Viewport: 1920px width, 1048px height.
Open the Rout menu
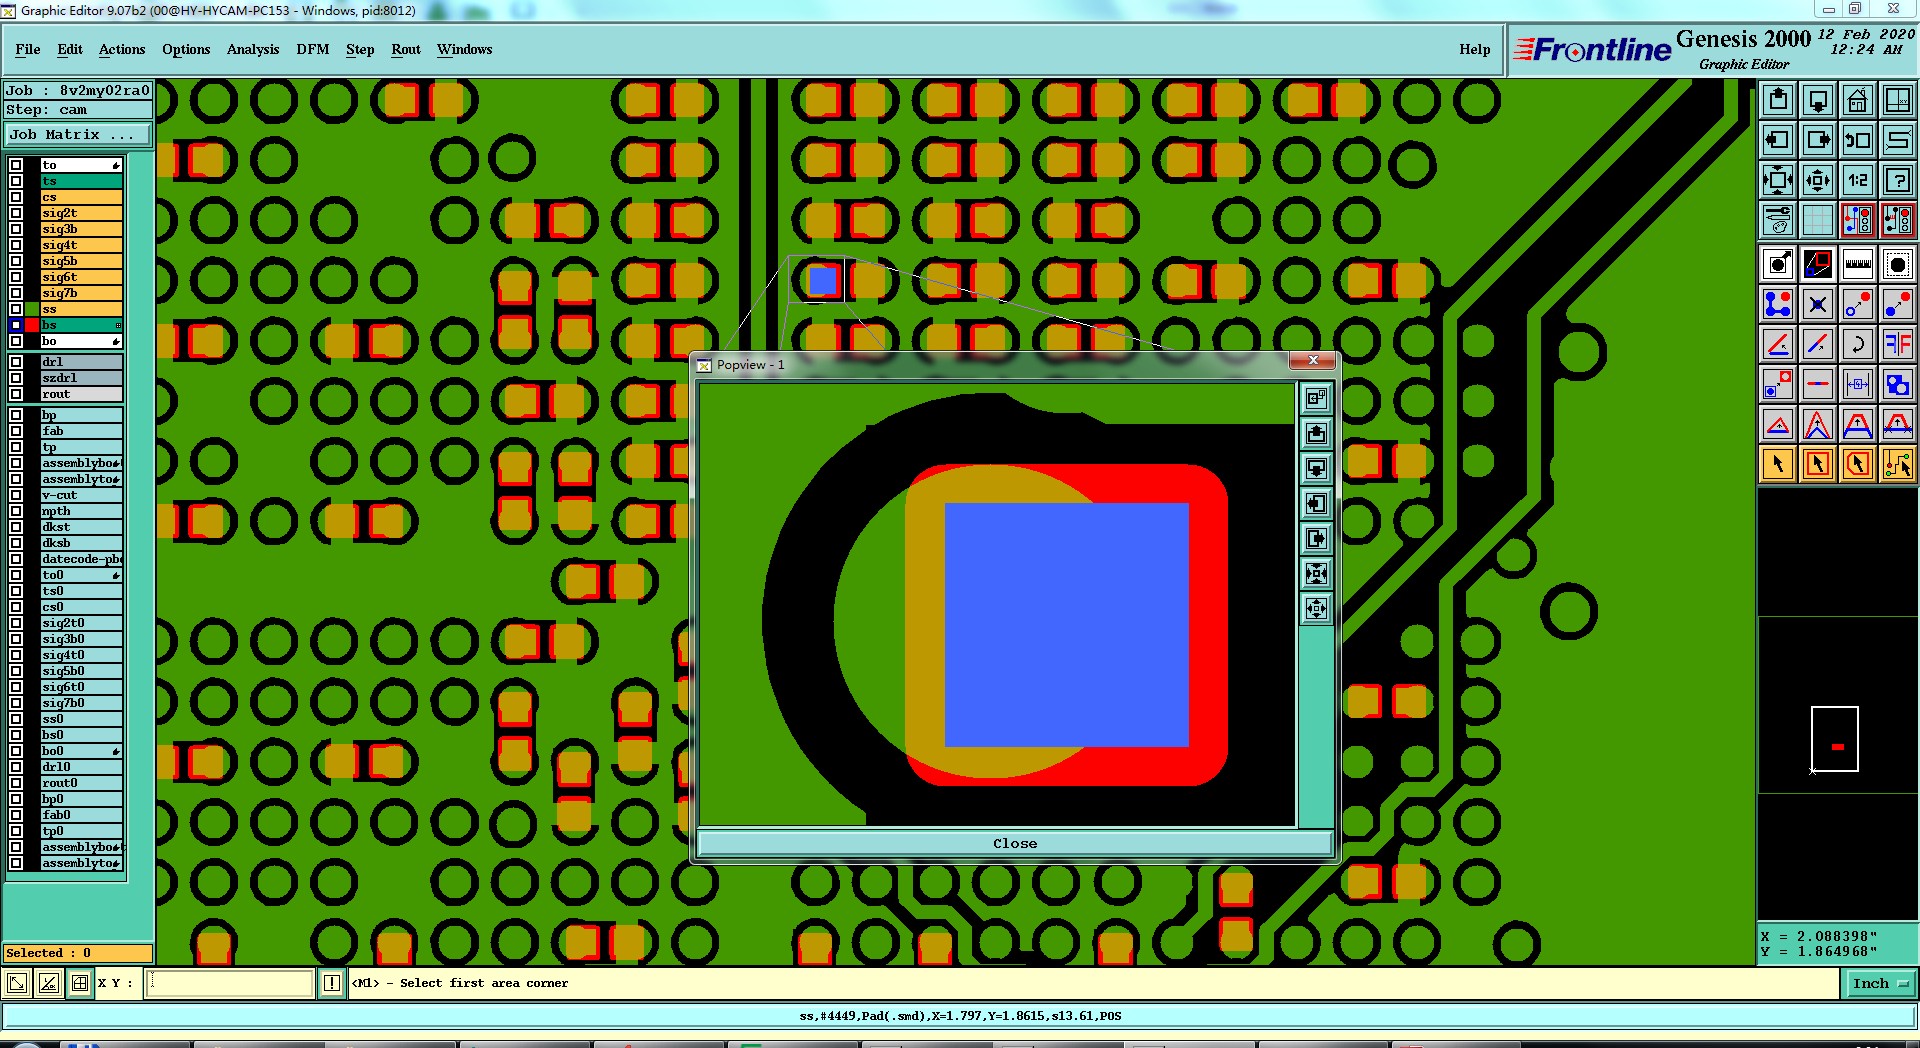tap(406, 49)
